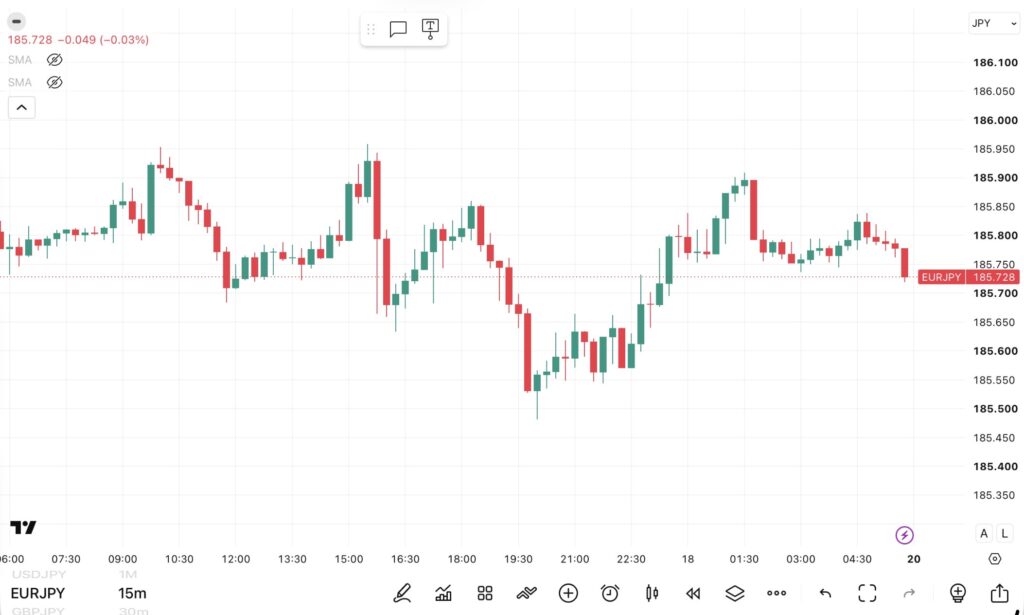Open the layout grid icon
This screenshot has height=615, width=1024.
(485, 593)
